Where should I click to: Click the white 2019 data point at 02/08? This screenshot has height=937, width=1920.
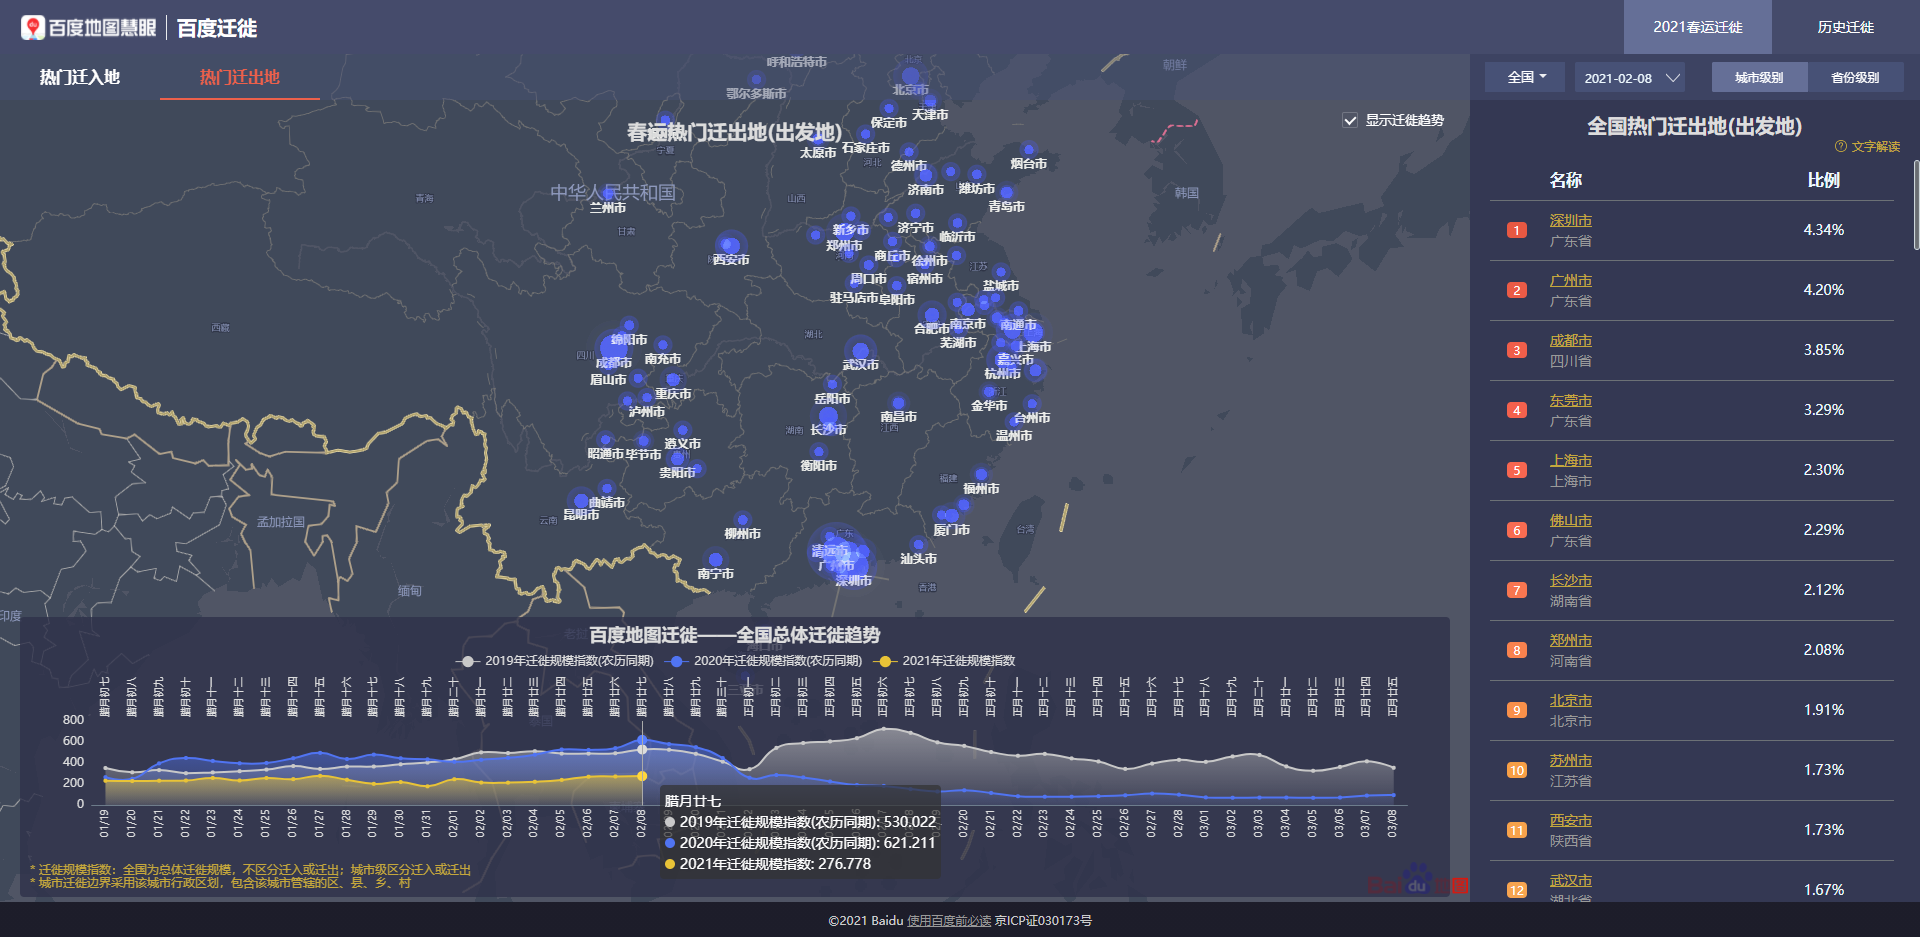pyautogui.click(x=642, y=749)
